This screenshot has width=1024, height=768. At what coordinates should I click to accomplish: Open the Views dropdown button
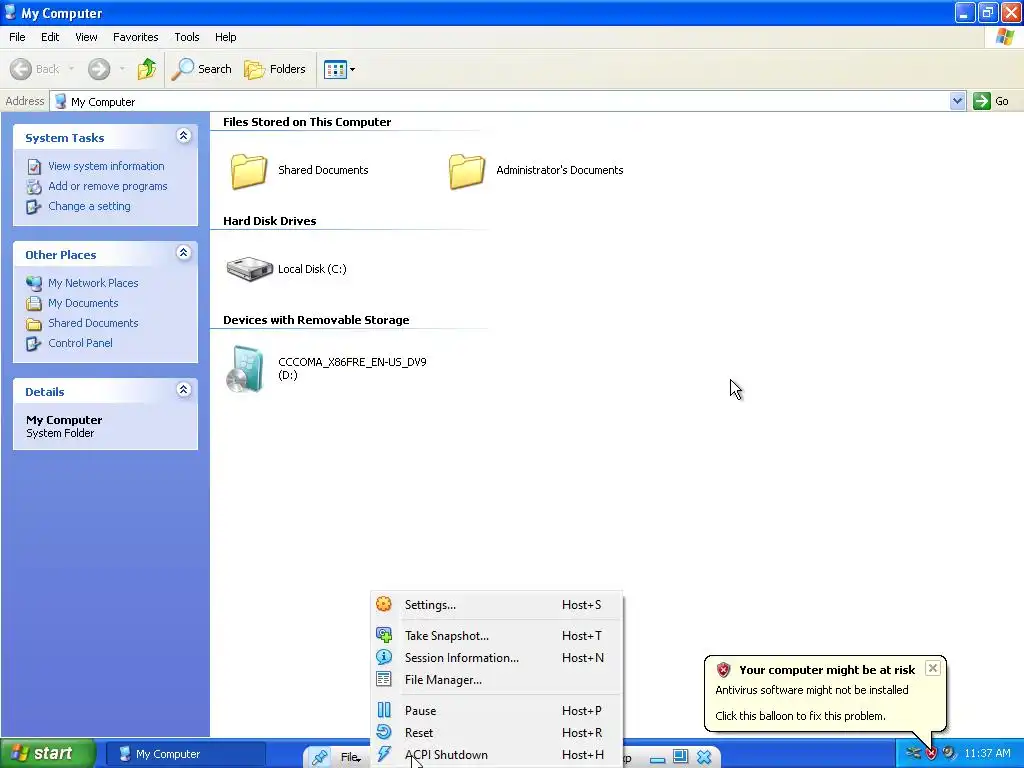340,69
